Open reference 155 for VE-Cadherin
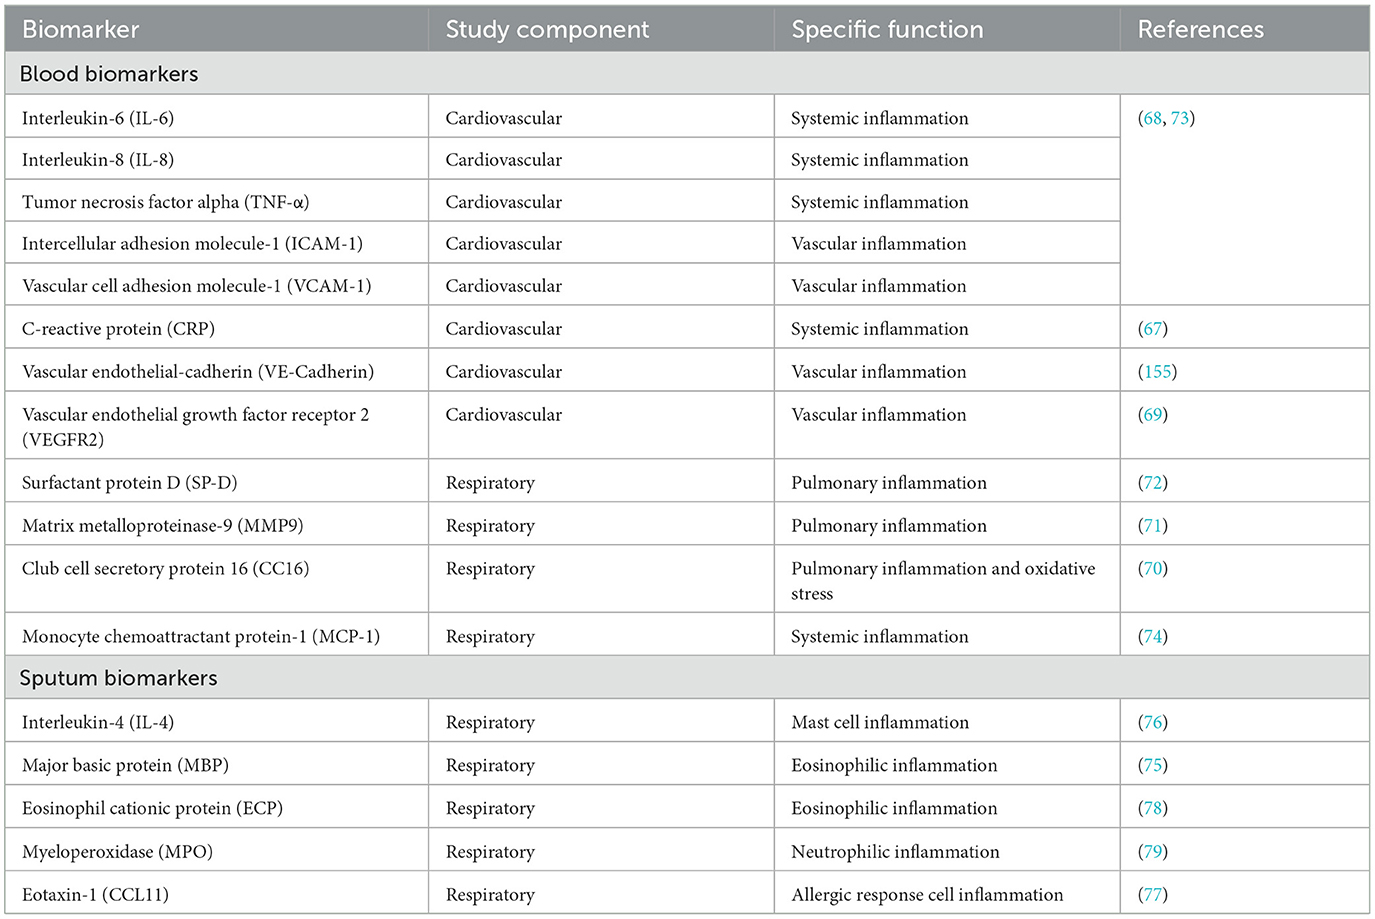The width and height of the screenshot is (1375, 919). (x=1157, y=372)
